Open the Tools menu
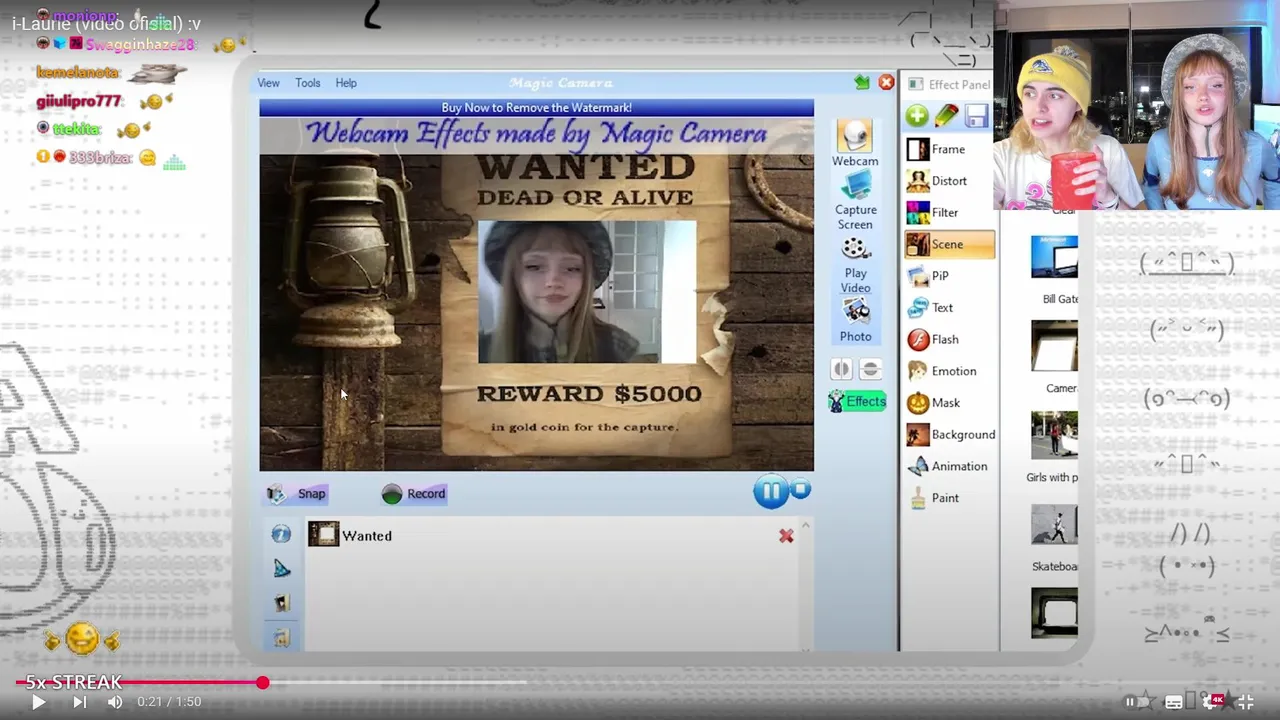The width and height of the screenshot is (1280, 720). coord(307,83)
